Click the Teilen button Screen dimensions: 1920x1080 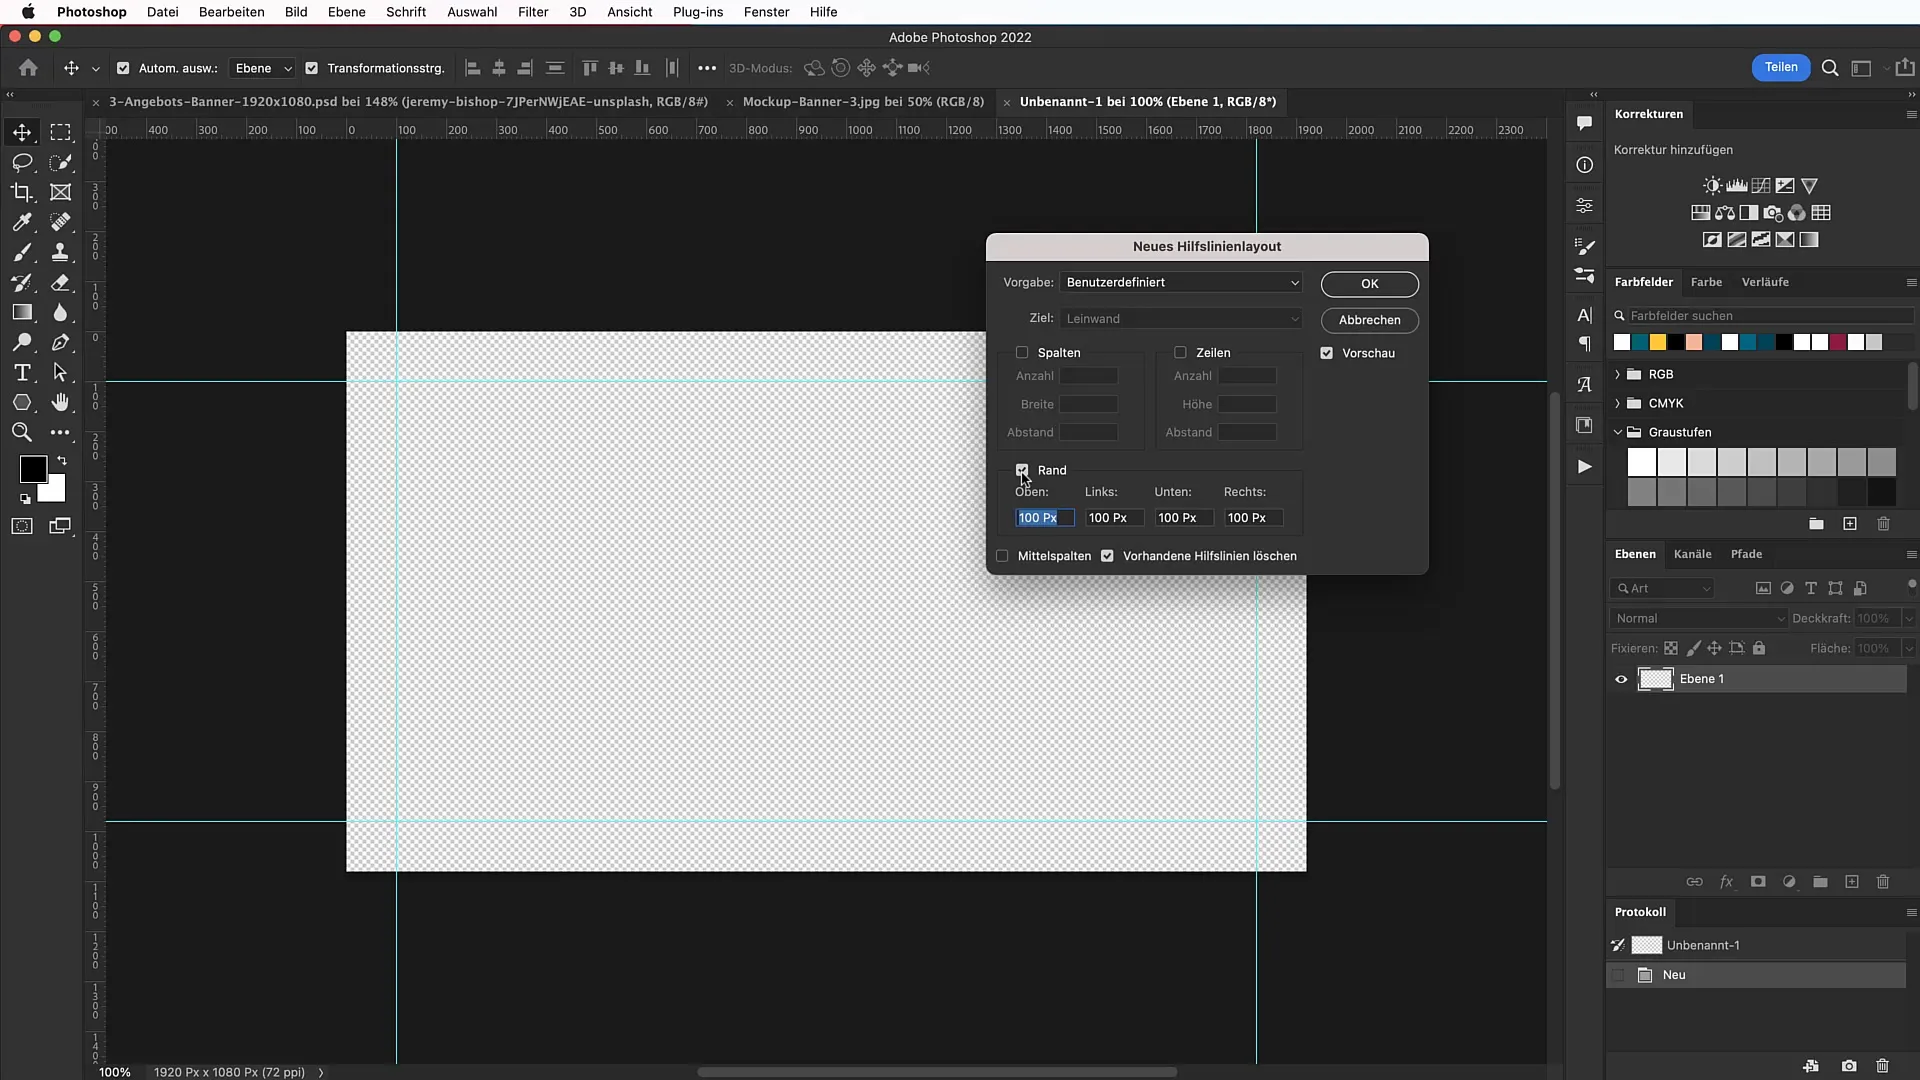coord(1780,67)
